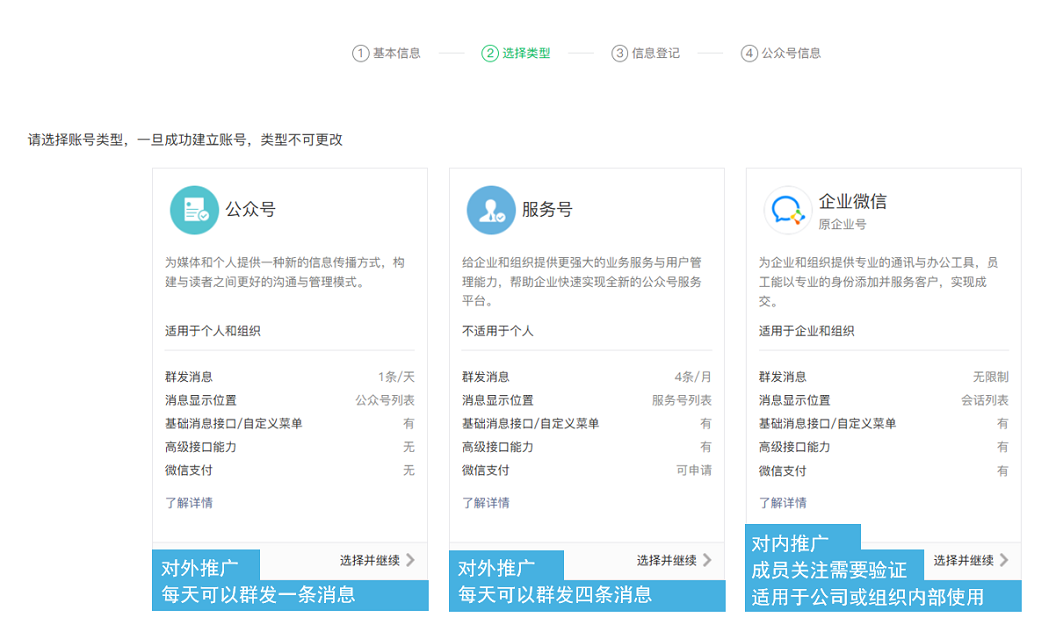Go to the 基本信息 step
This screenshot has height=639, width=1056.
tap(397, 53)
